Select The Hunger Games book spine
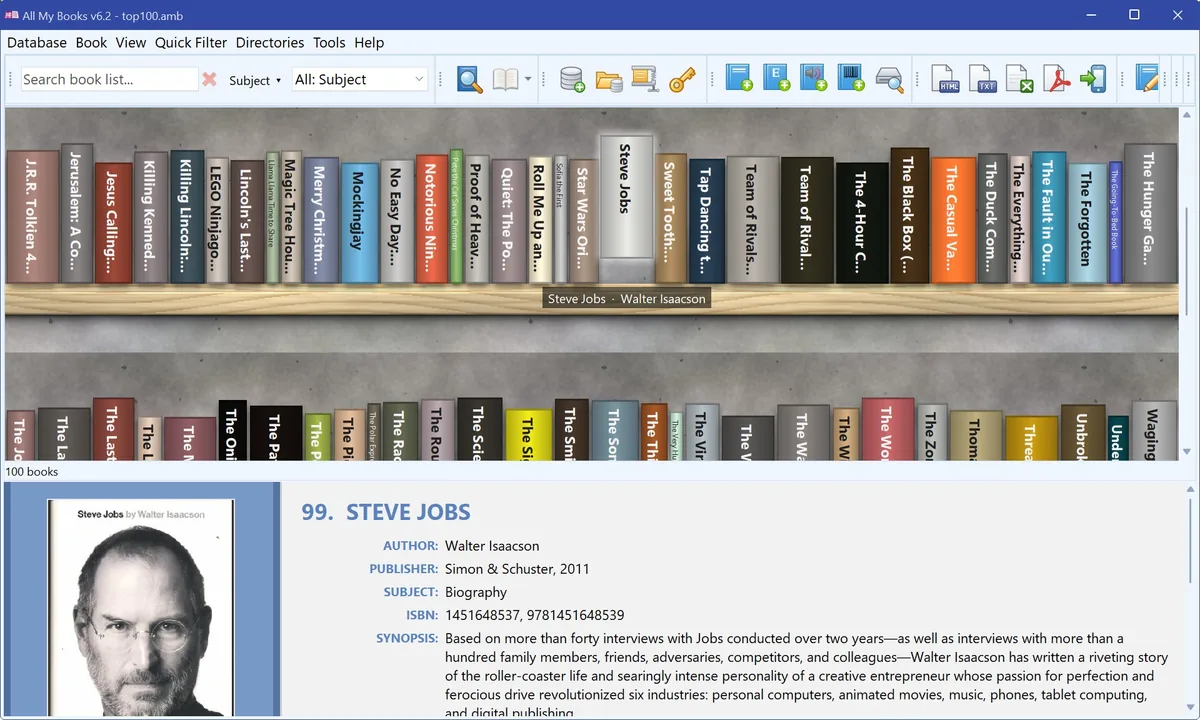Image resolution: width=1200 pixels, height=720 pixels. [x=1150, y=213]
